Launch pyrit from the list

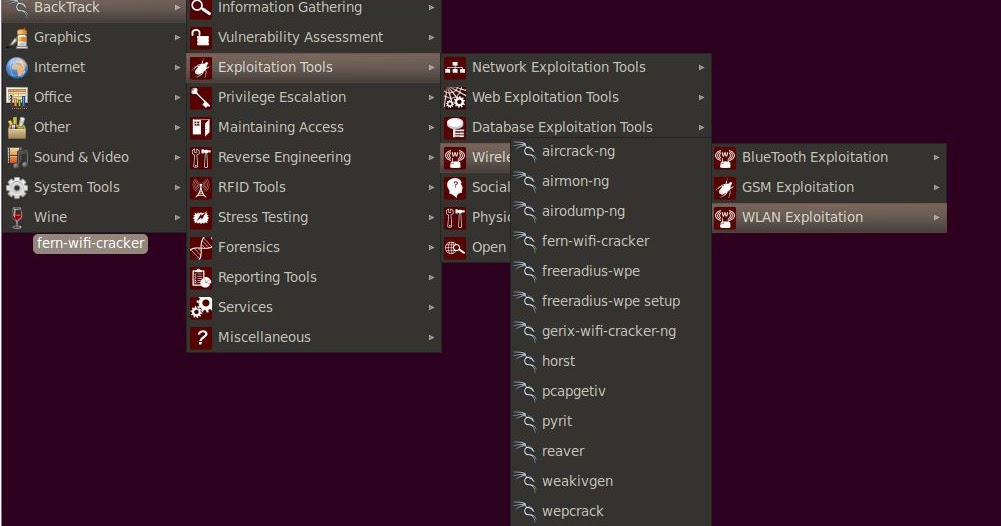coord(611,421)
